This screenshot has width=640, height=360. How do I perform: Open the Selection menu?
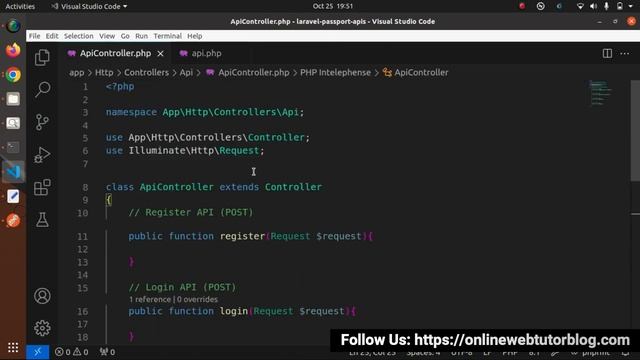tap(78, 36)
